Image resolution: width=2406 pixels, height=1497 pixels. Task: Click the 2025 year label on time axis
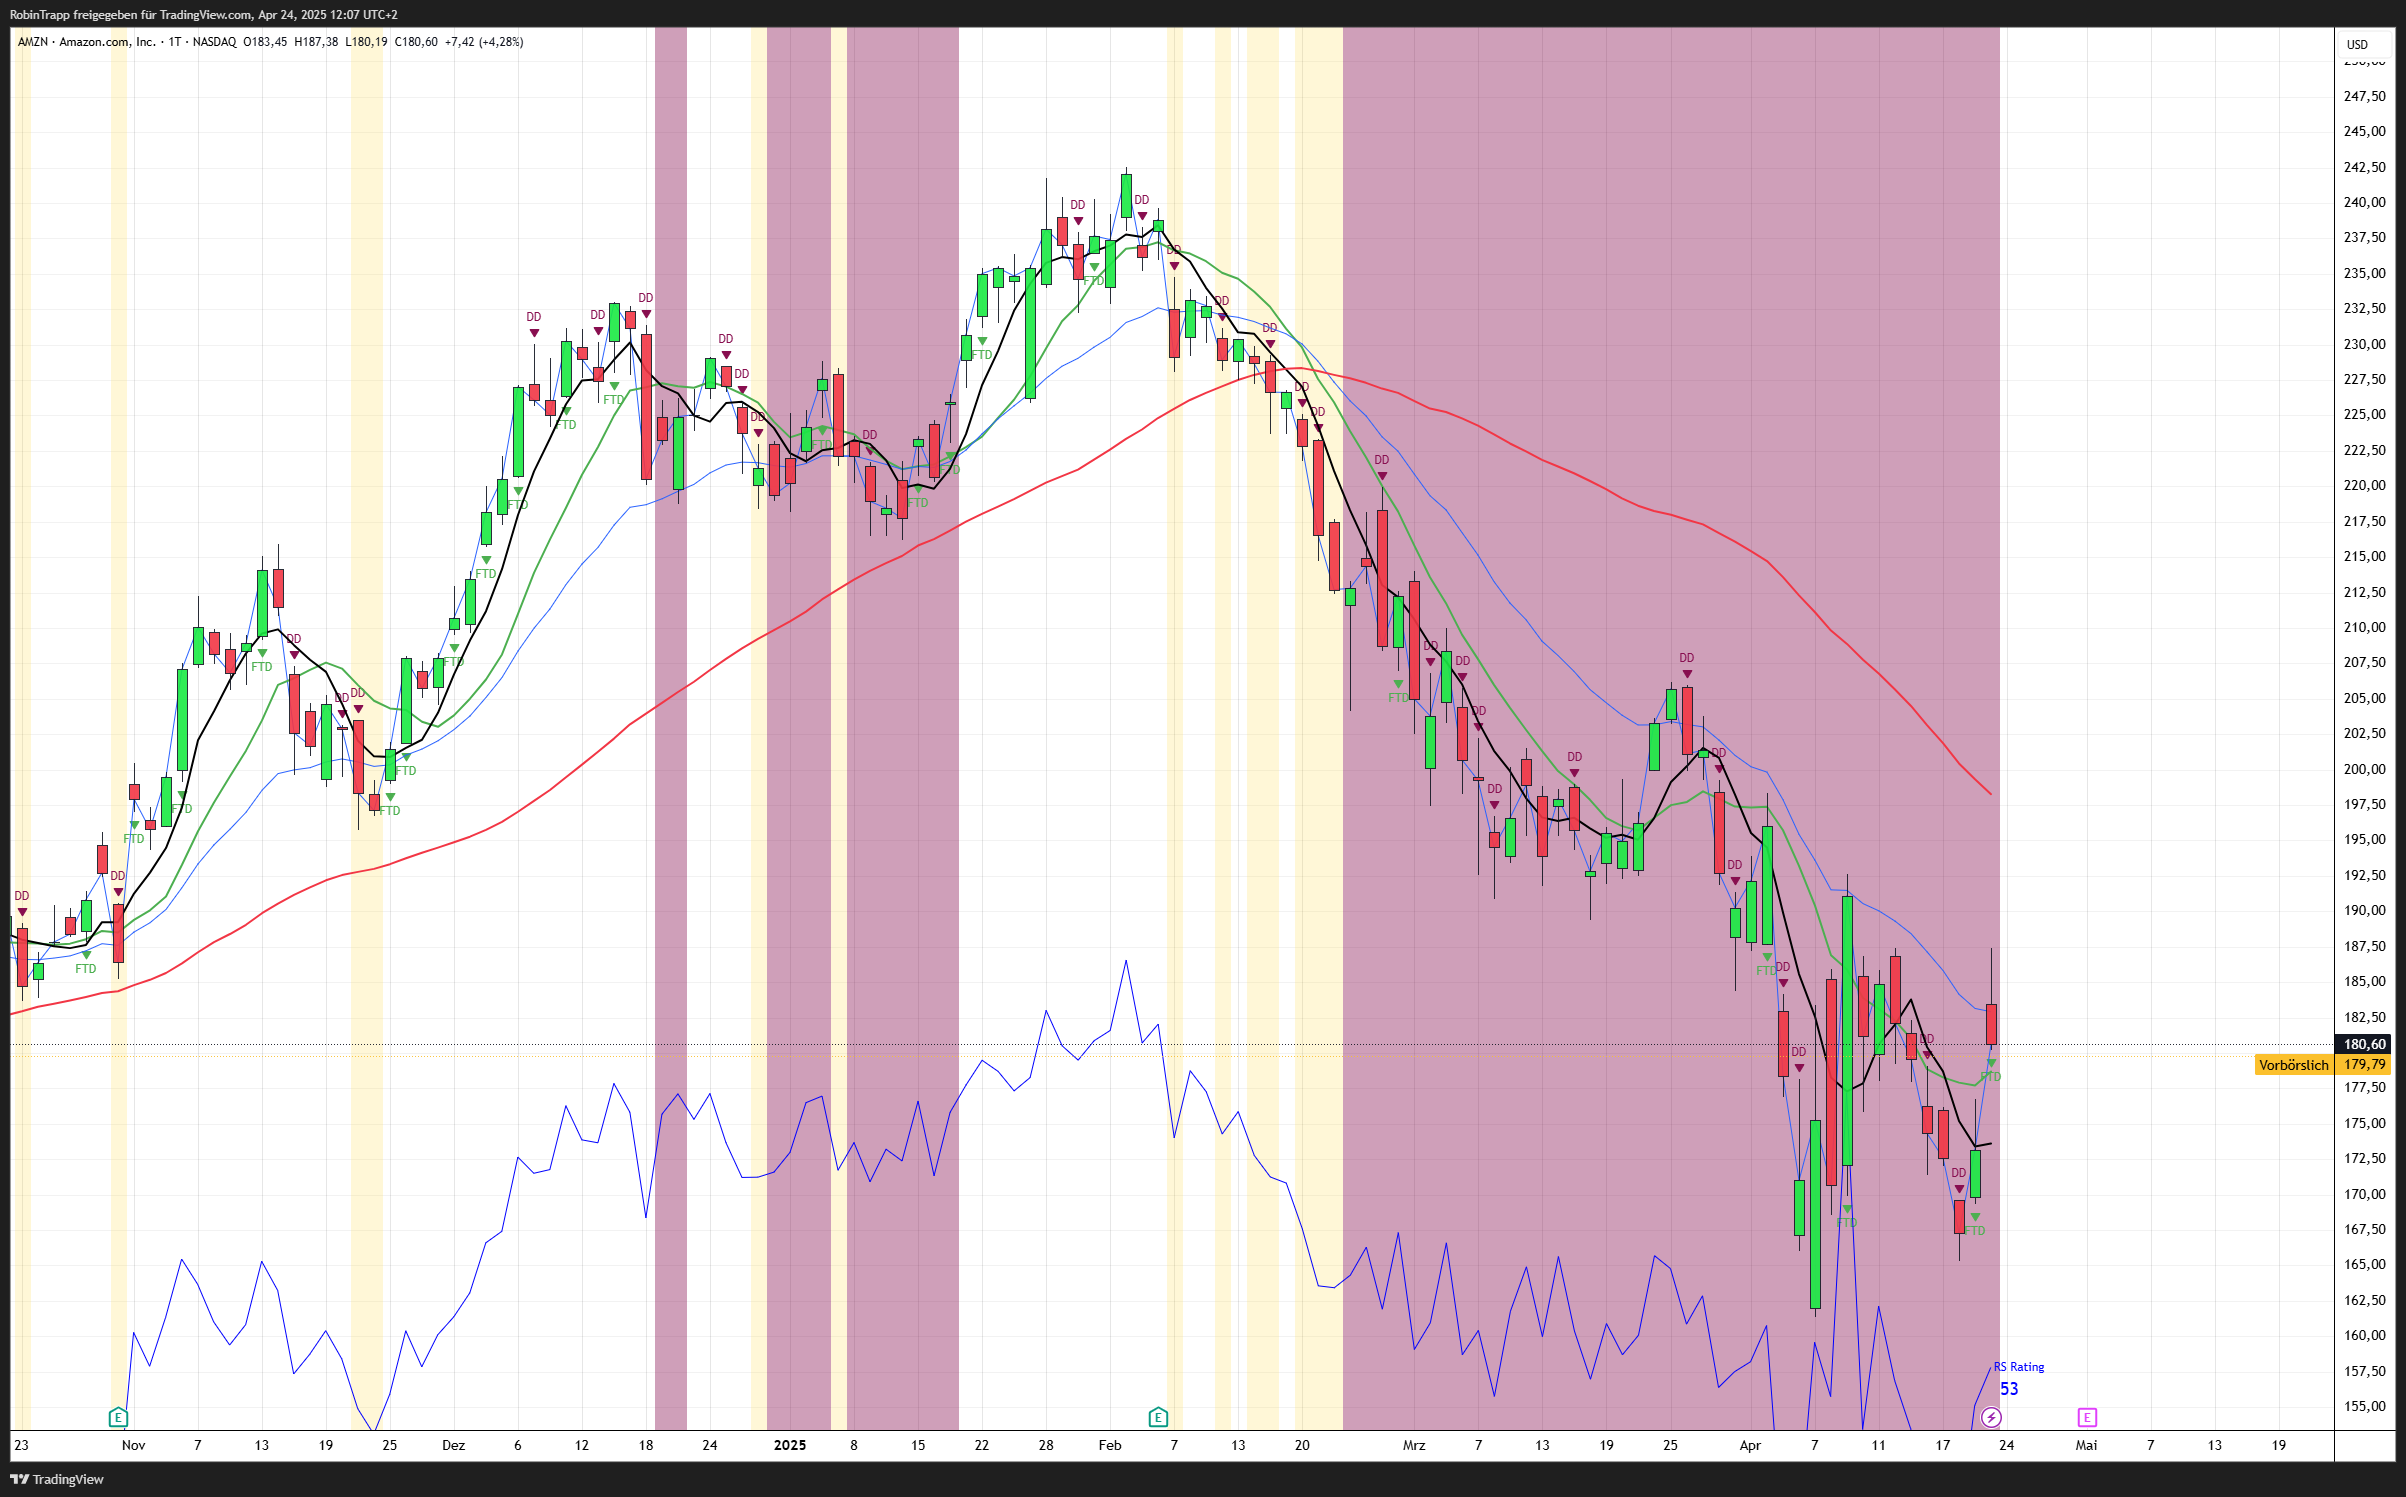click(789, 1445)
